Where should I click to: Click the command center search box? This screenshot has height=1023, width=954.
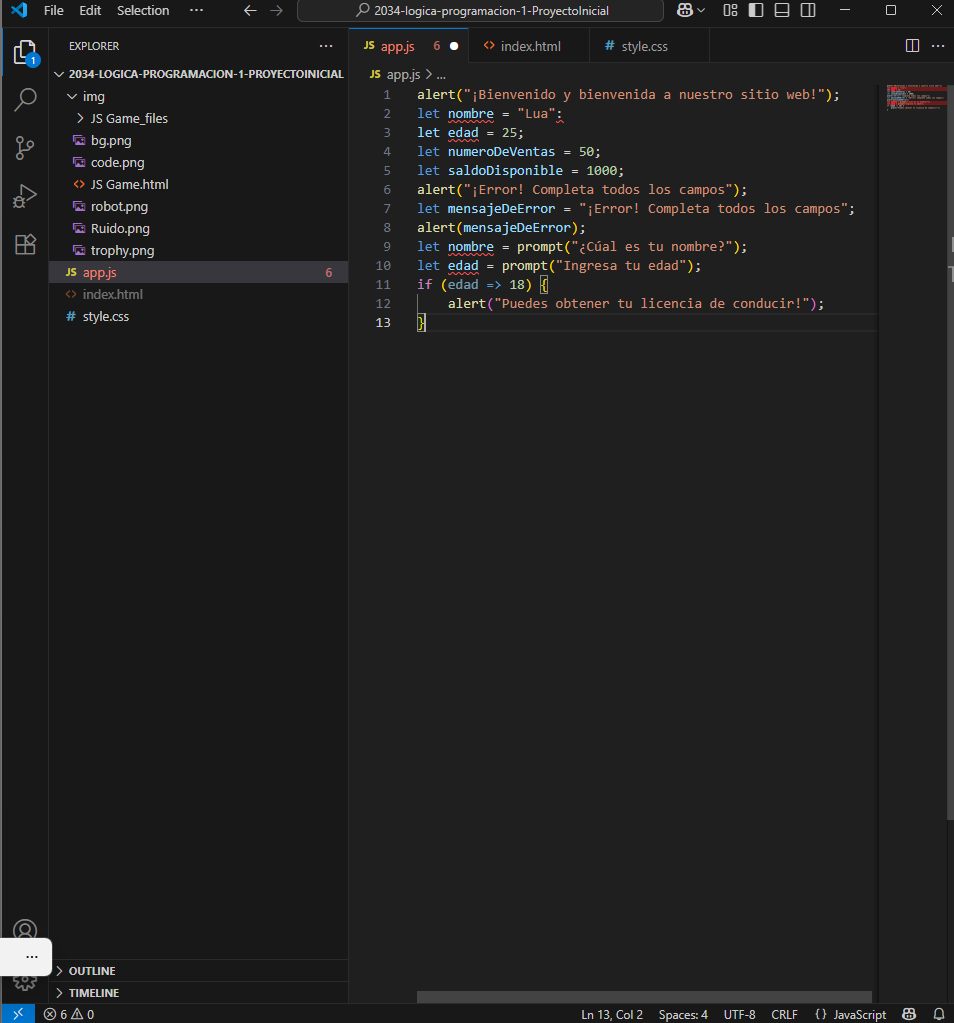click(480, 10)
